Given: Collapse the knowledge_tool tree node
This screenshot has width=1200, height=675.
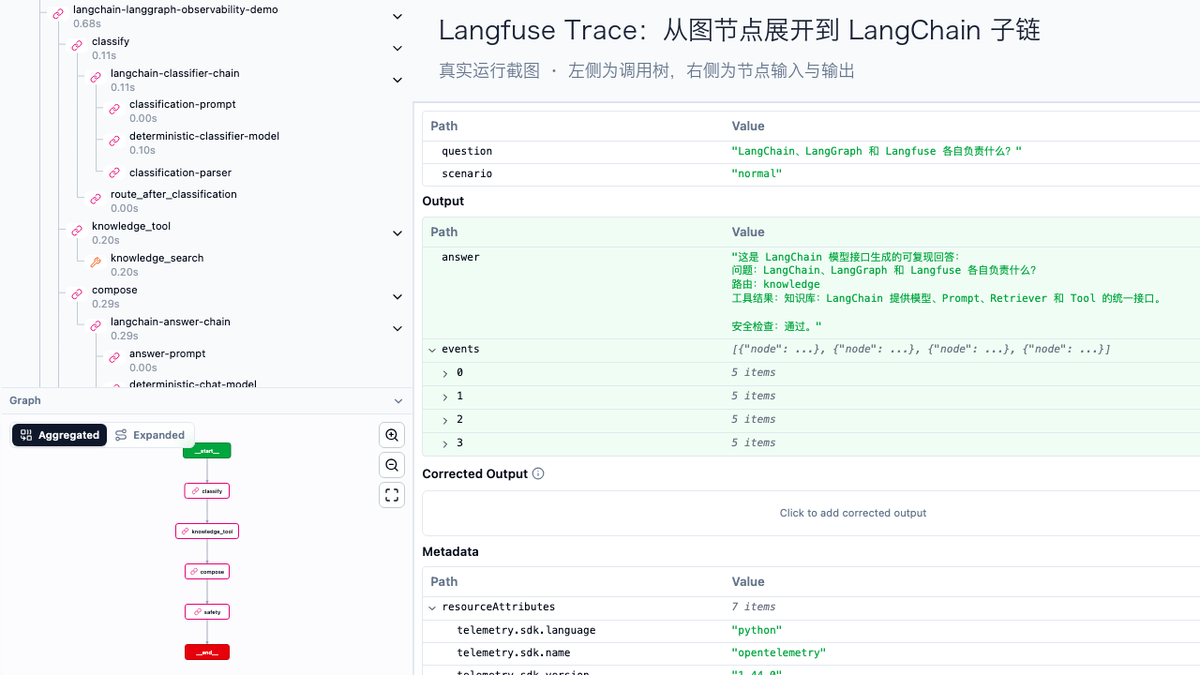Looking at the screenshot, I should (397, 233).
